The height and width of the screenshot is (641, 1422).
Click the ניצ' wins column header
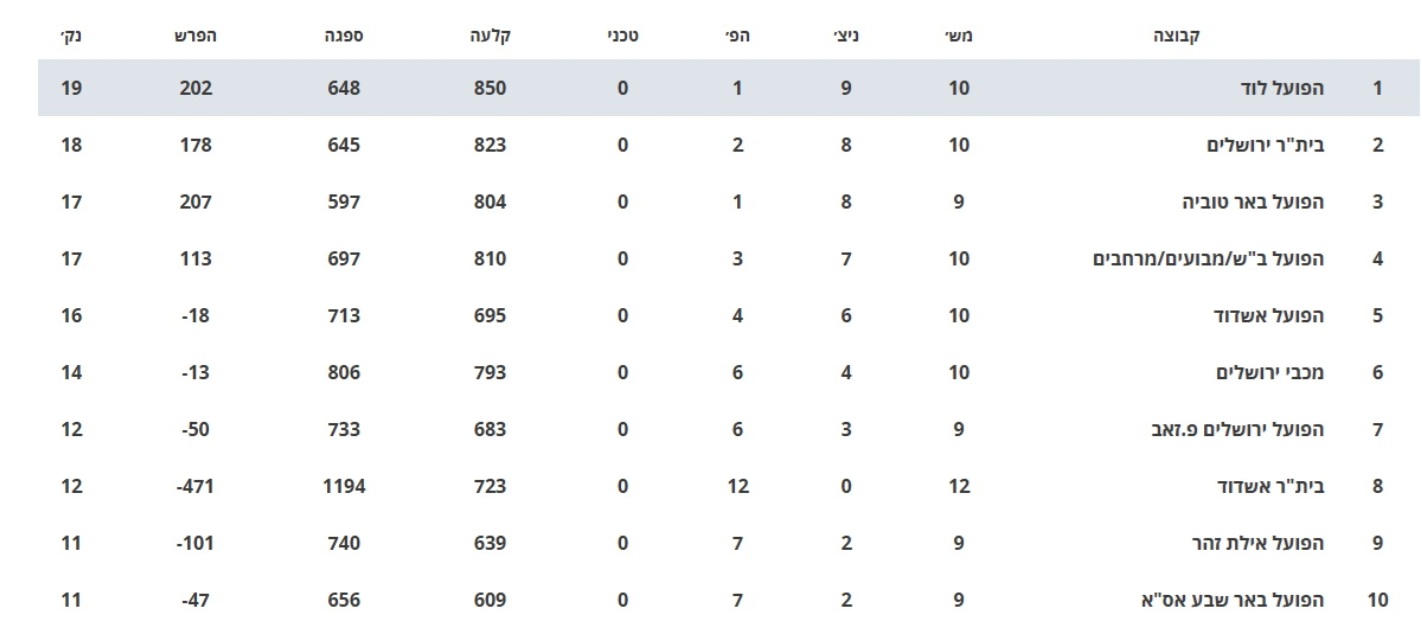pyautogui.click(x=847, y=36)
